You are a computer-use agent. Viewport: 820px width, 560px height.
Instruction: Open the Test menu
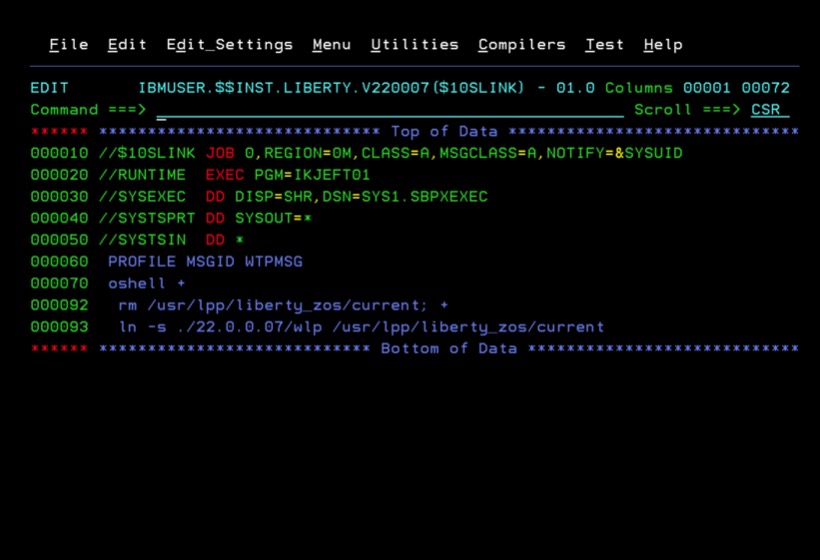(x=605, y=45)
